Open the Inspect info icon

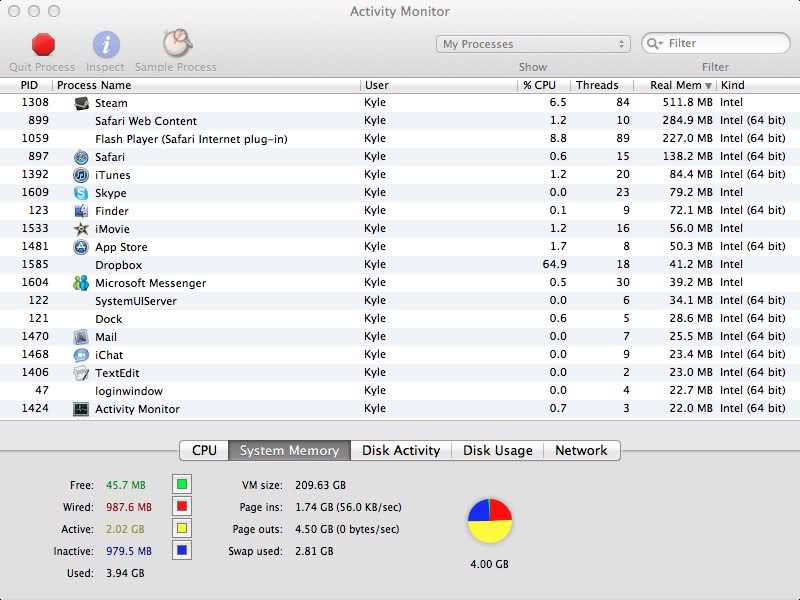click(106, 44)
